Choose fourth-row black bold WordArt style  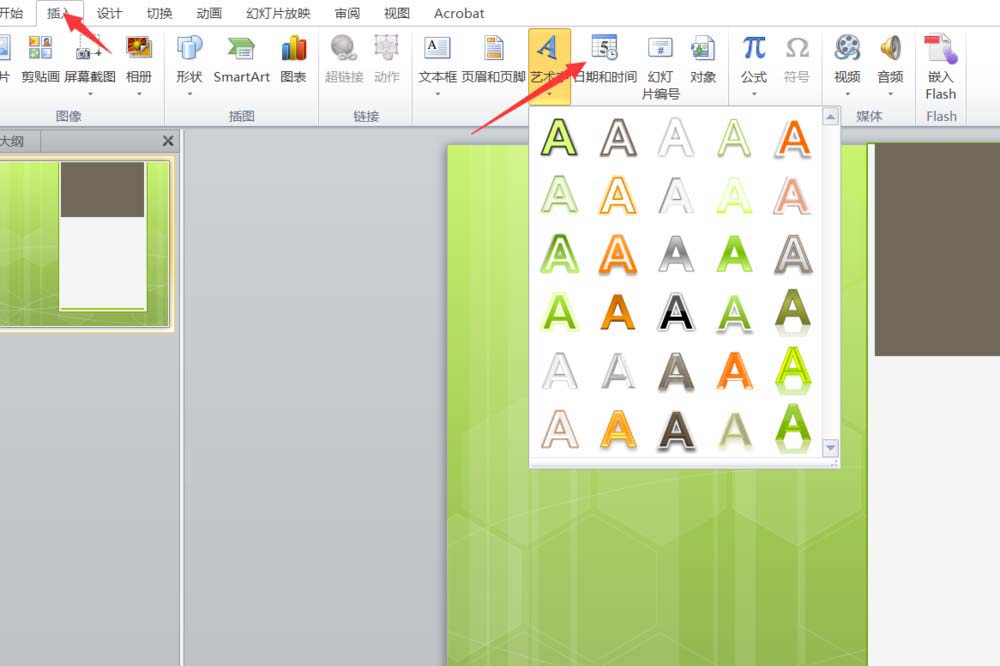pos(676,312)
